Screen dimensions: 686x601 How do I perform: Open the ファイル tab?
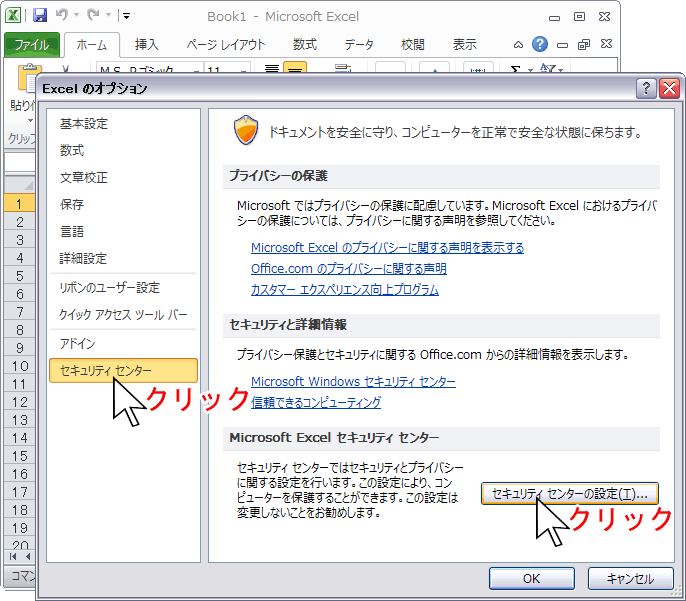pos(32,45)
